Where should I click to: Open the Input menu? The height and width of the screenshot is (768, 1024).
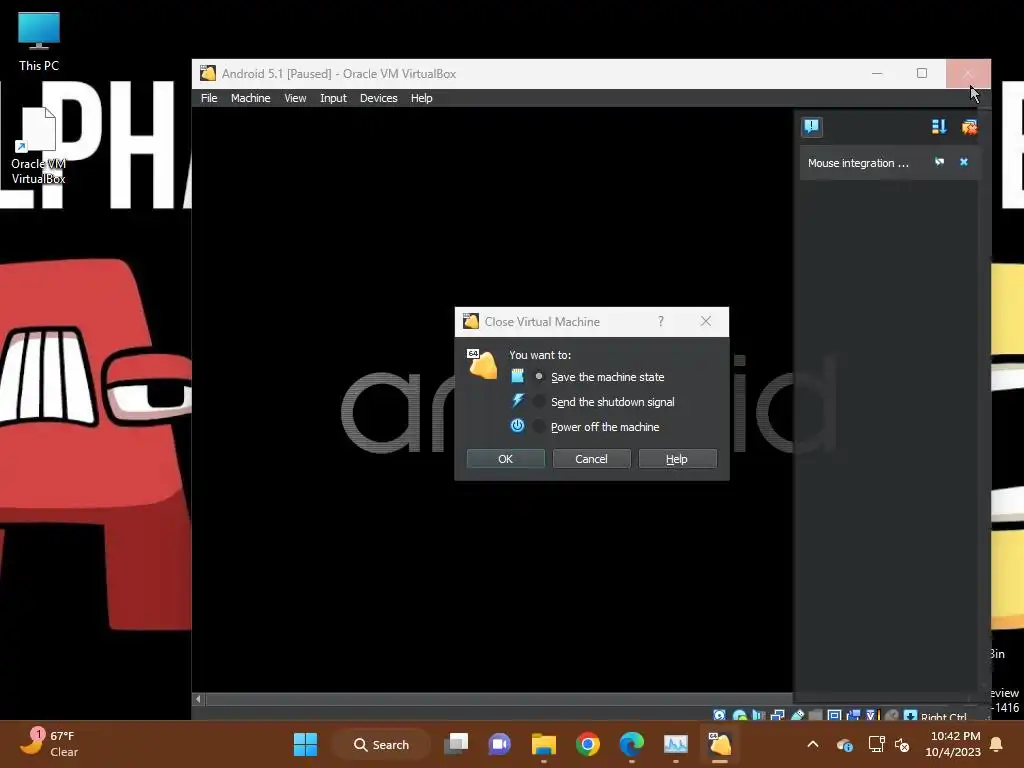333,98
